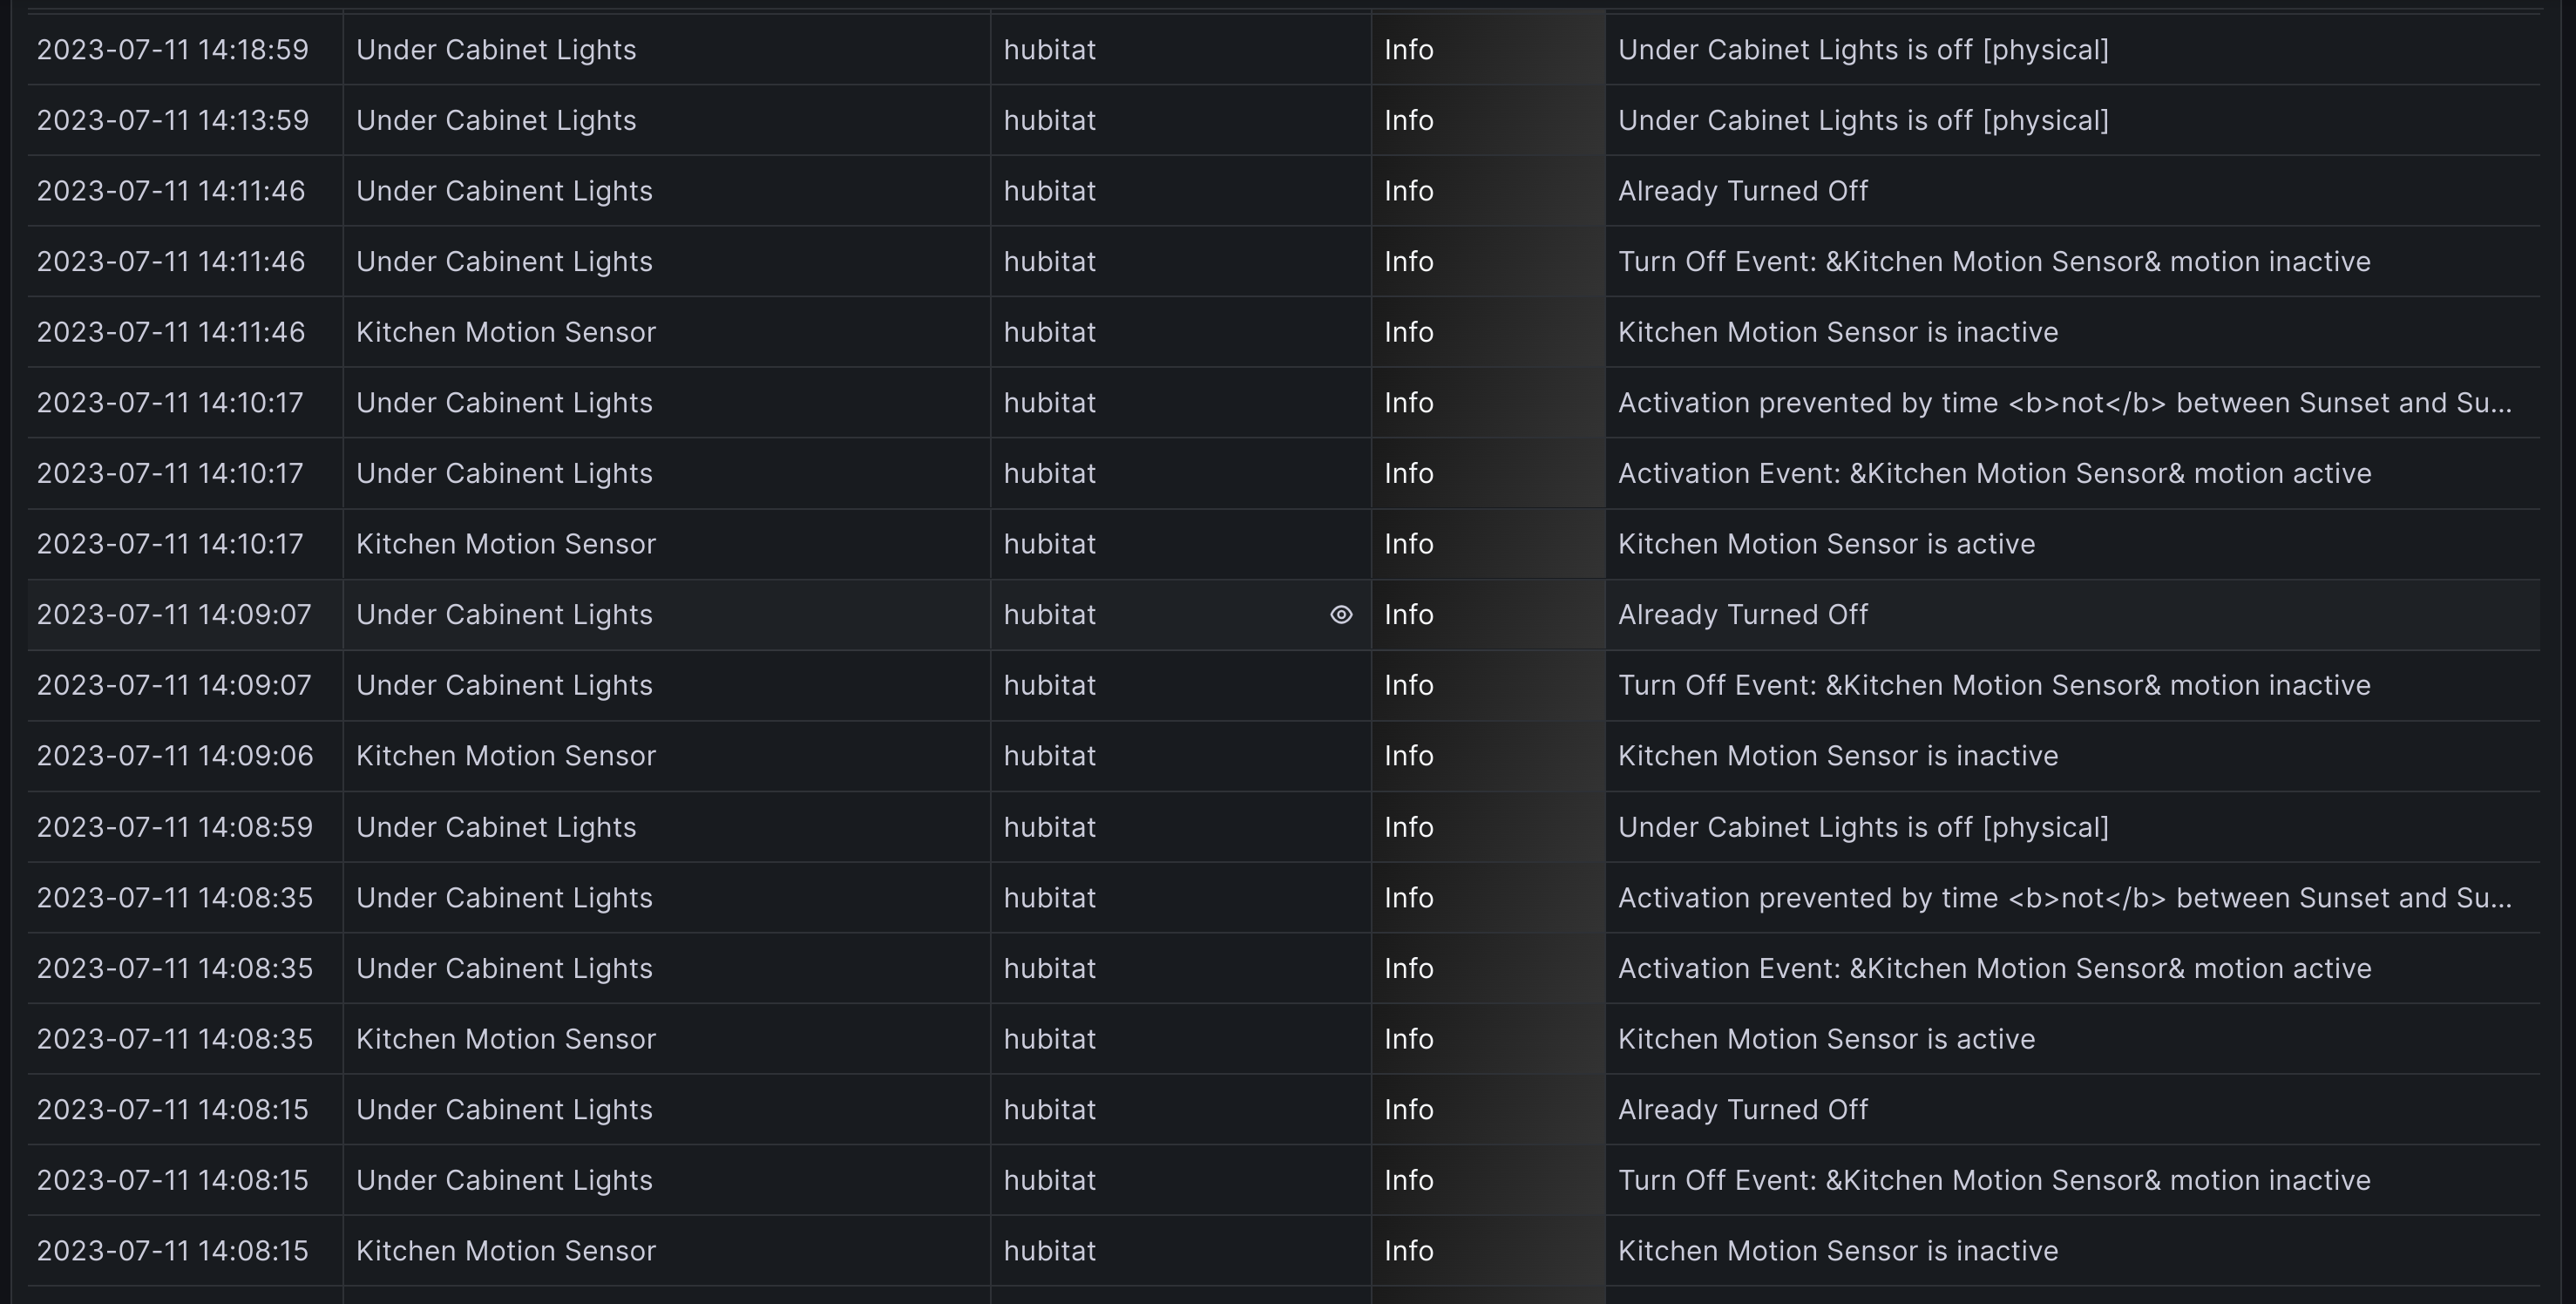The width and height of the screenshot is (2576, 1304).
Task: Select the 14:09:06 timestamp cell
Action: click(175, 756)
